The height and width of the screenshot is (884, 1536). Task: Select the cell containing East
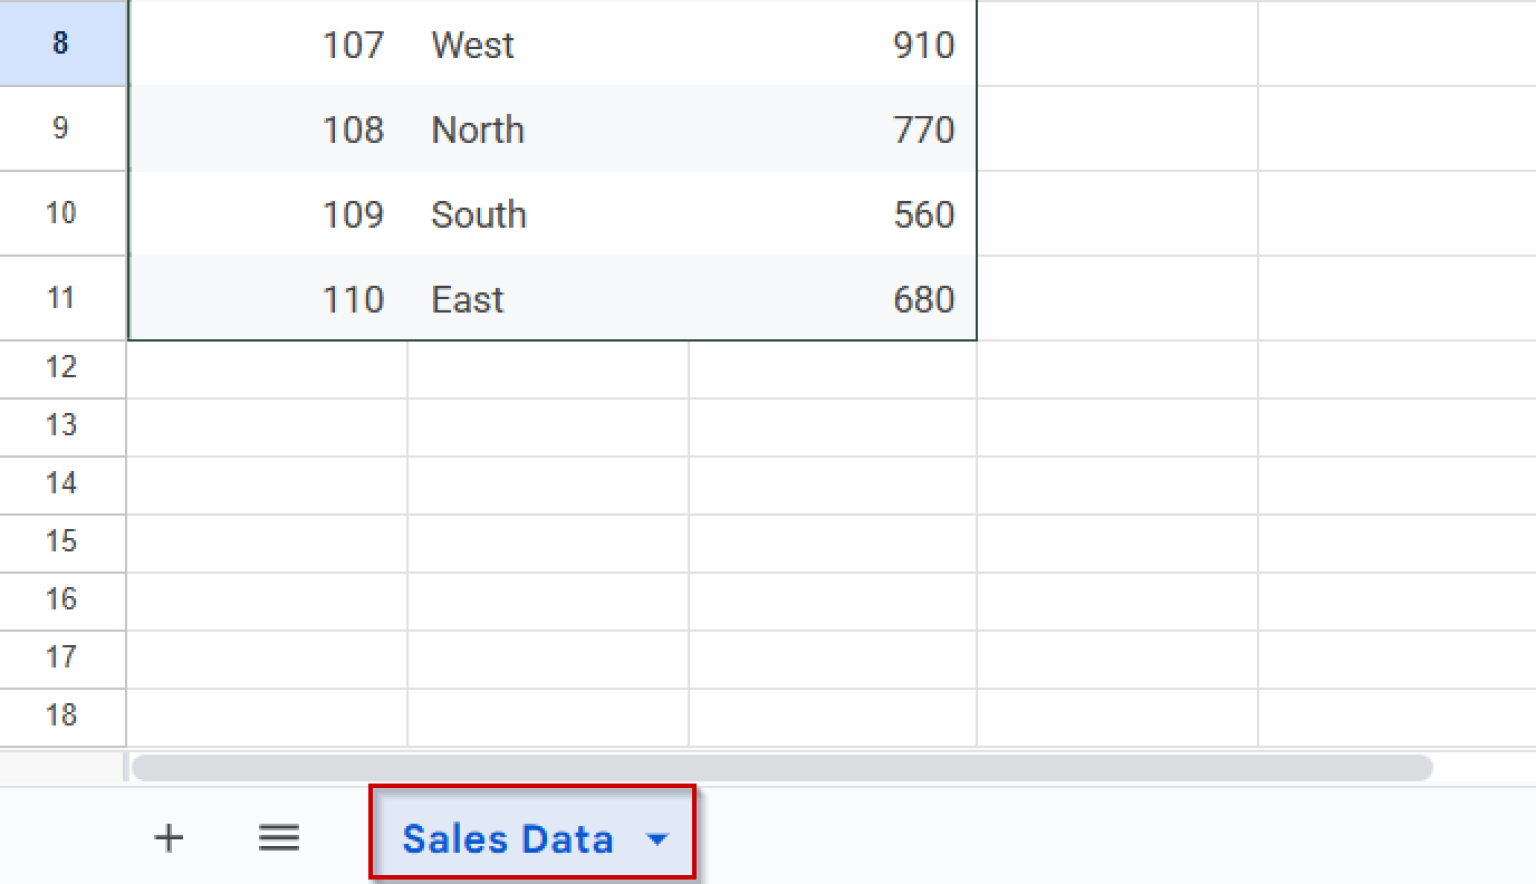point(546,298)
